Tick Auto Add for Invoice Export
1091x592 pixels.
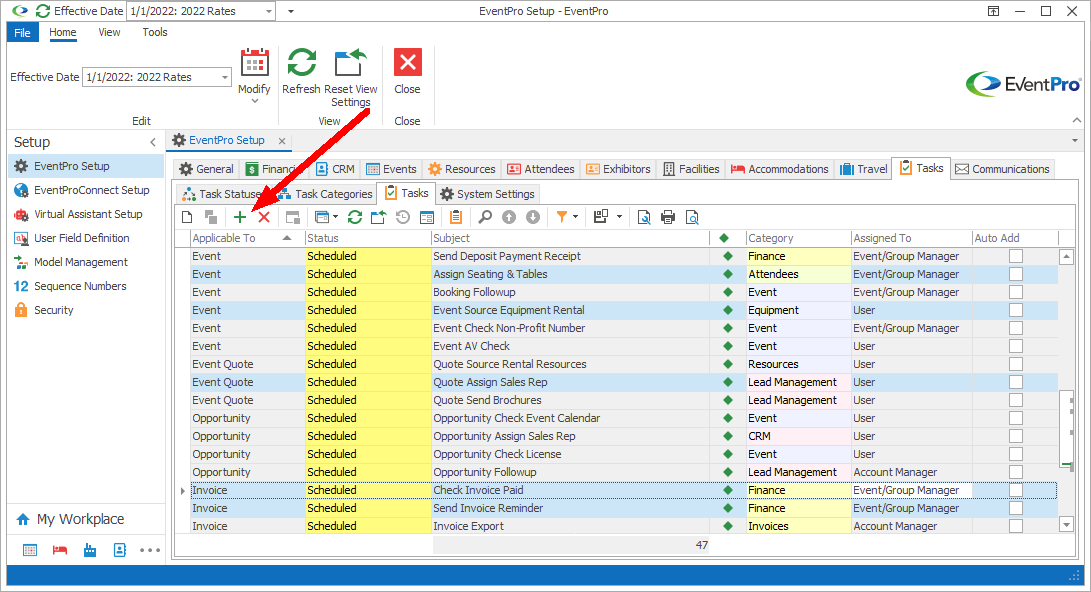tap(1016, 526)
